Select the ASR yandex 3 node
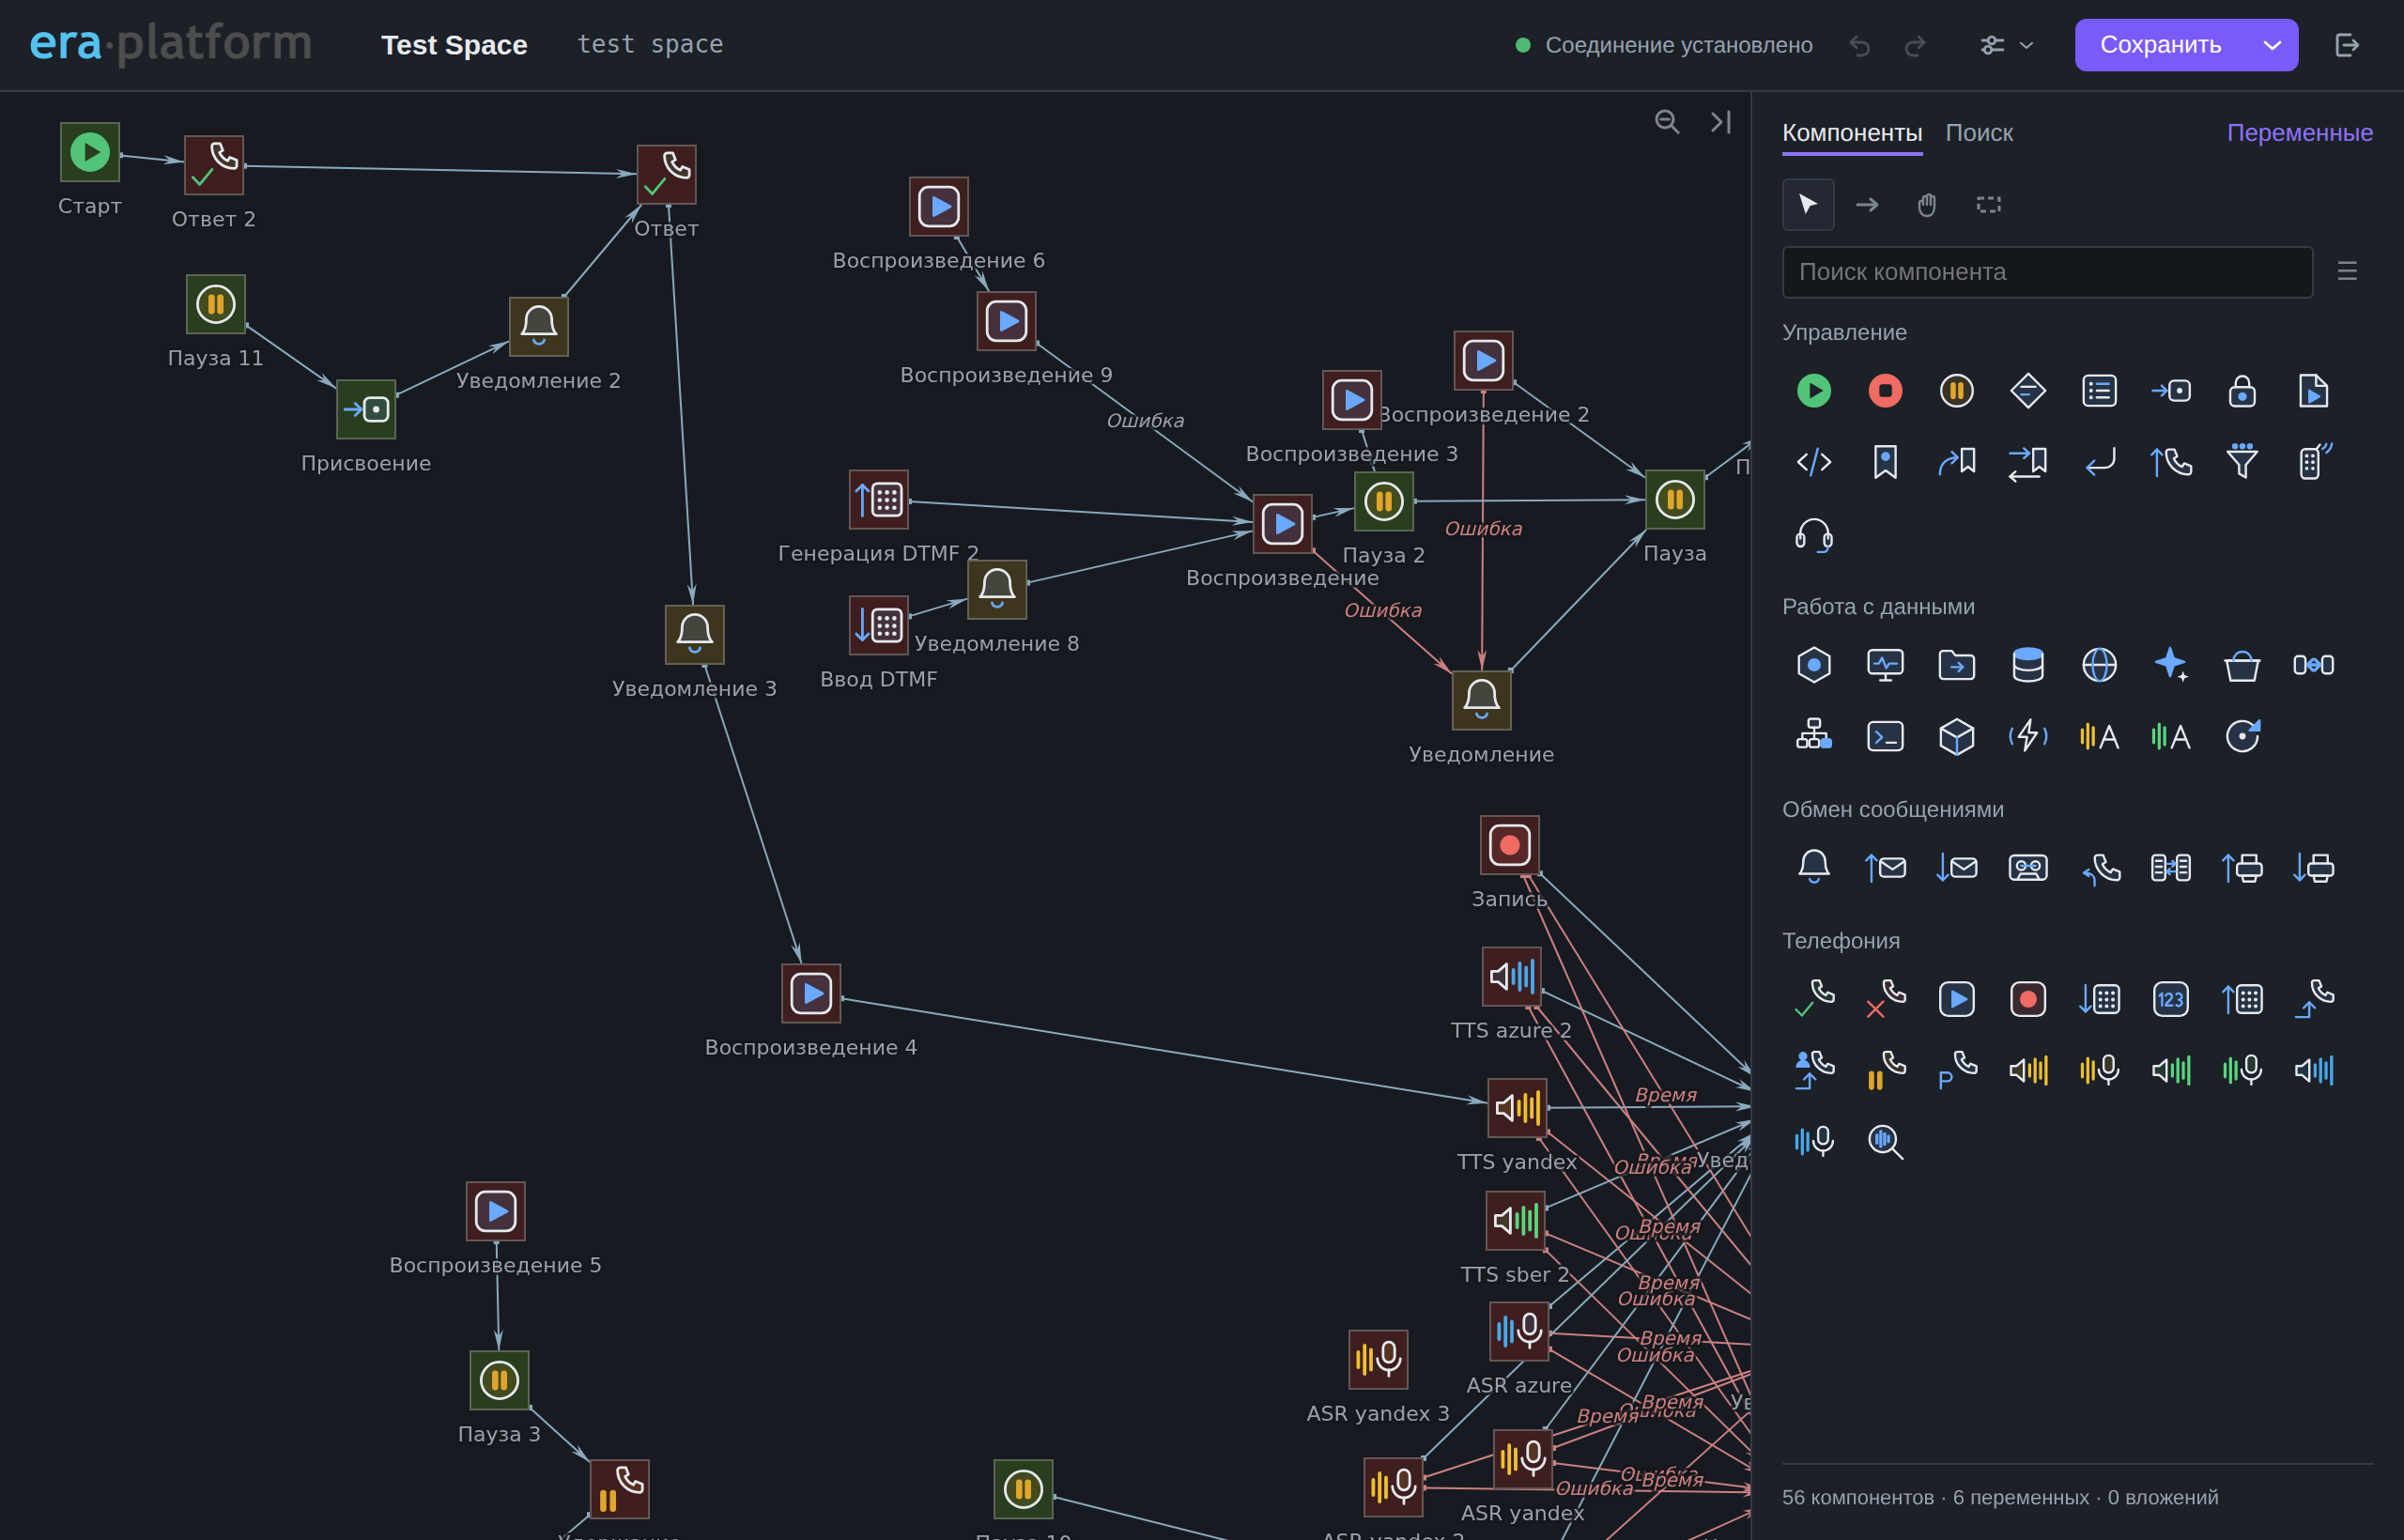 coord(1378,1359)
